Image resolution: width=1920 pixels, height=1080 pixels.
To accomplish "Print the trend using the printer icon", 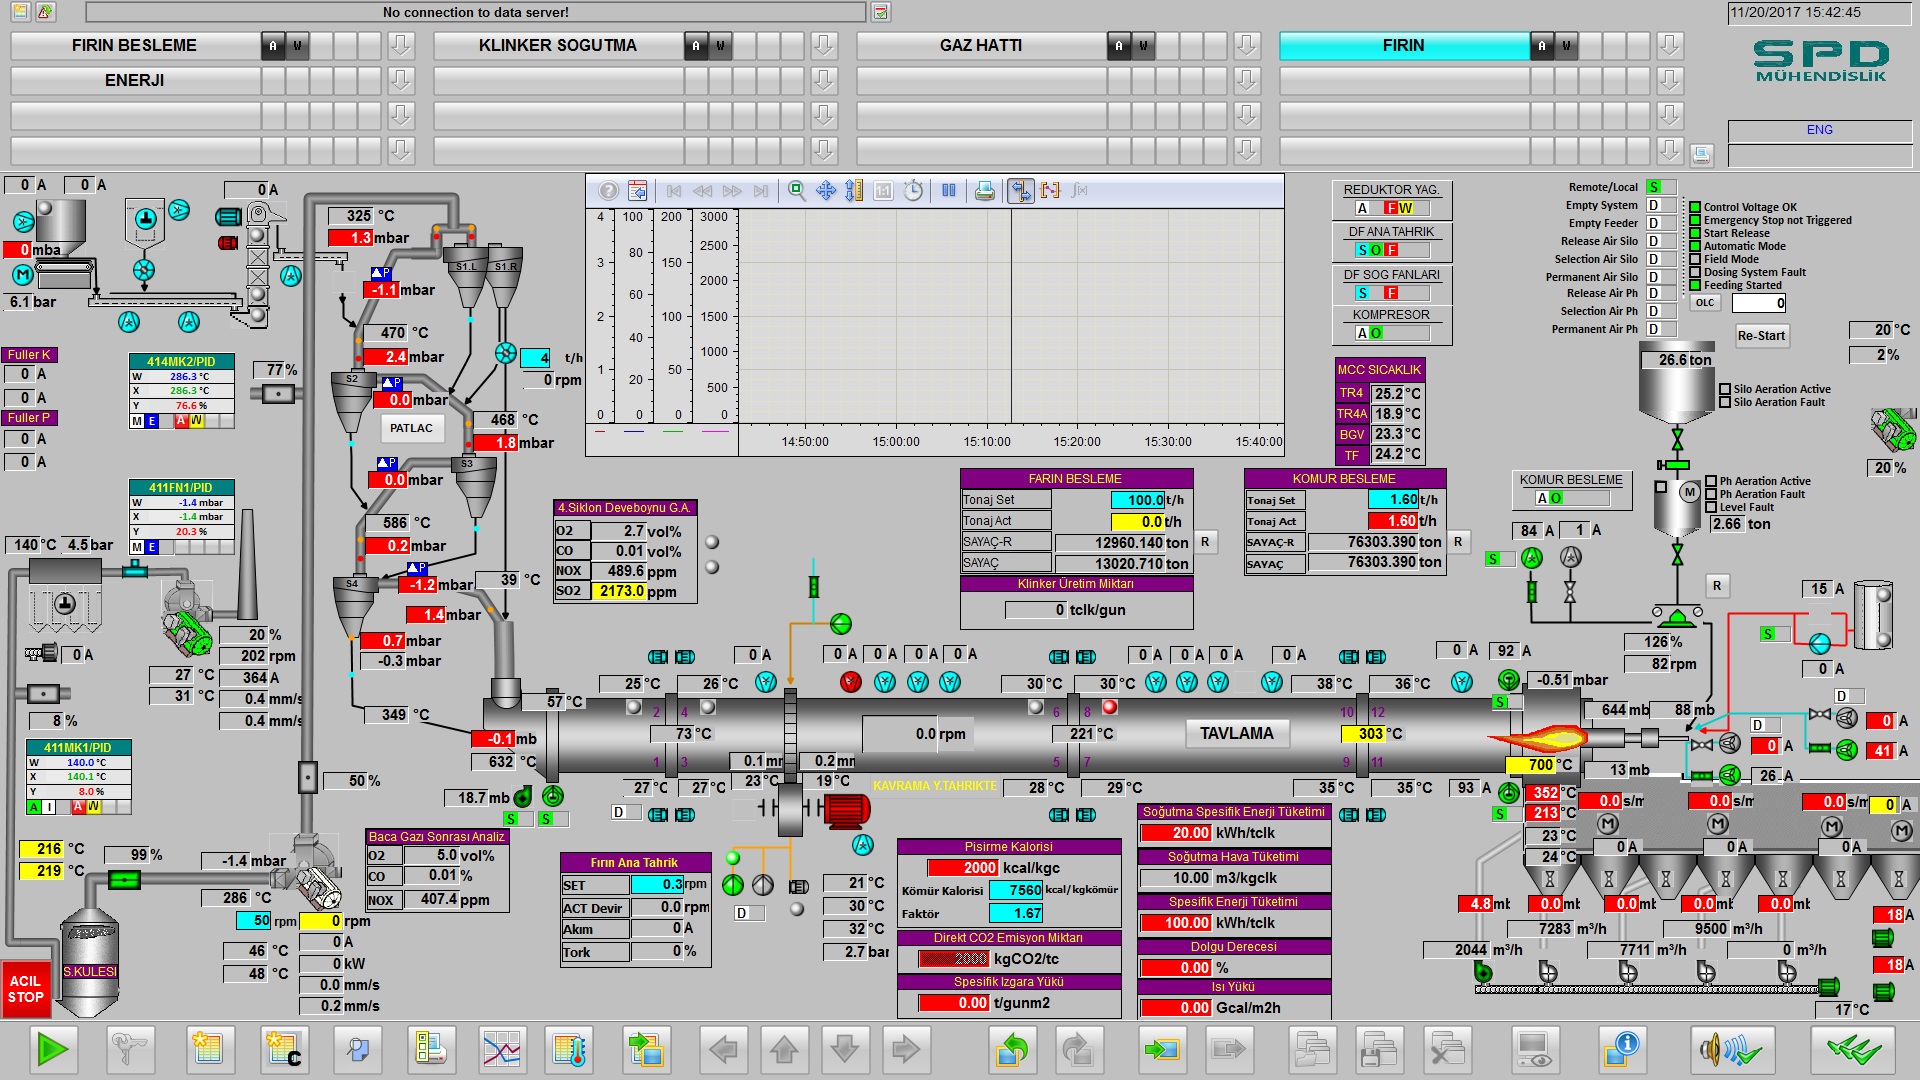I will 984,191.
